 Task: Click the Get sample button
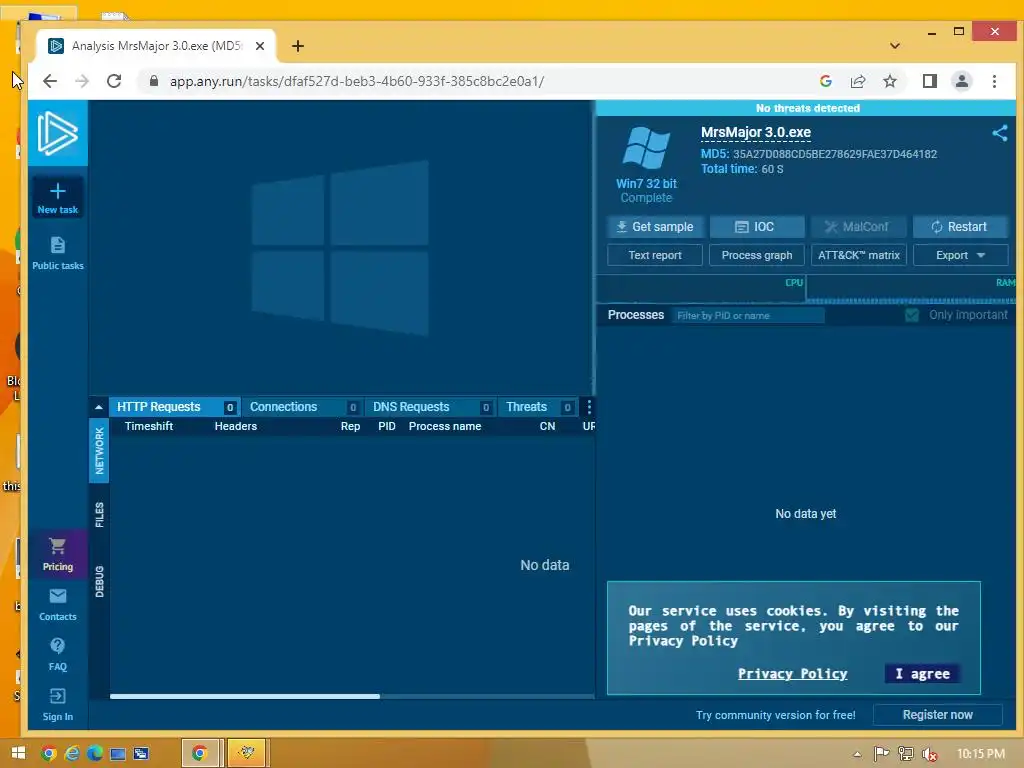point(655,227)
